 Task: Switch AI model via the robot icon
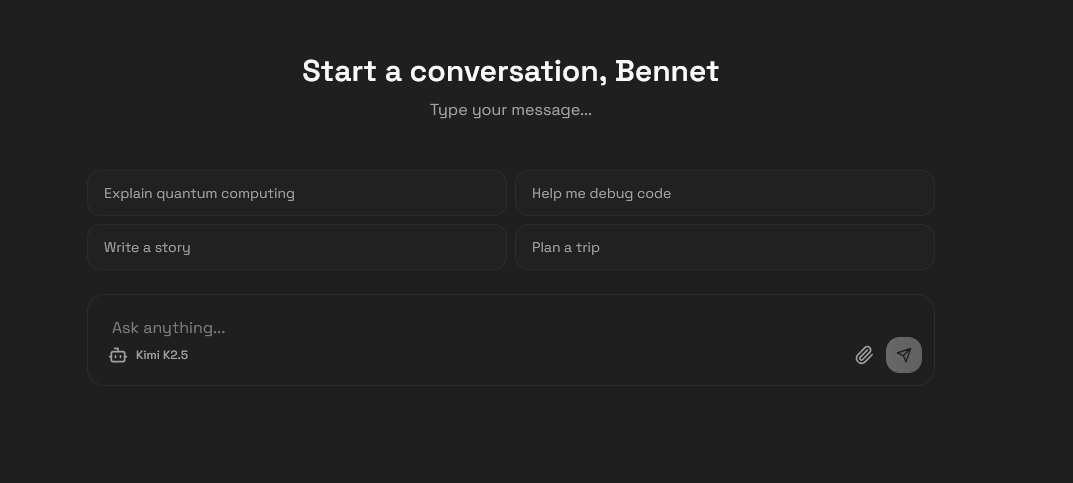pos(118,355)
